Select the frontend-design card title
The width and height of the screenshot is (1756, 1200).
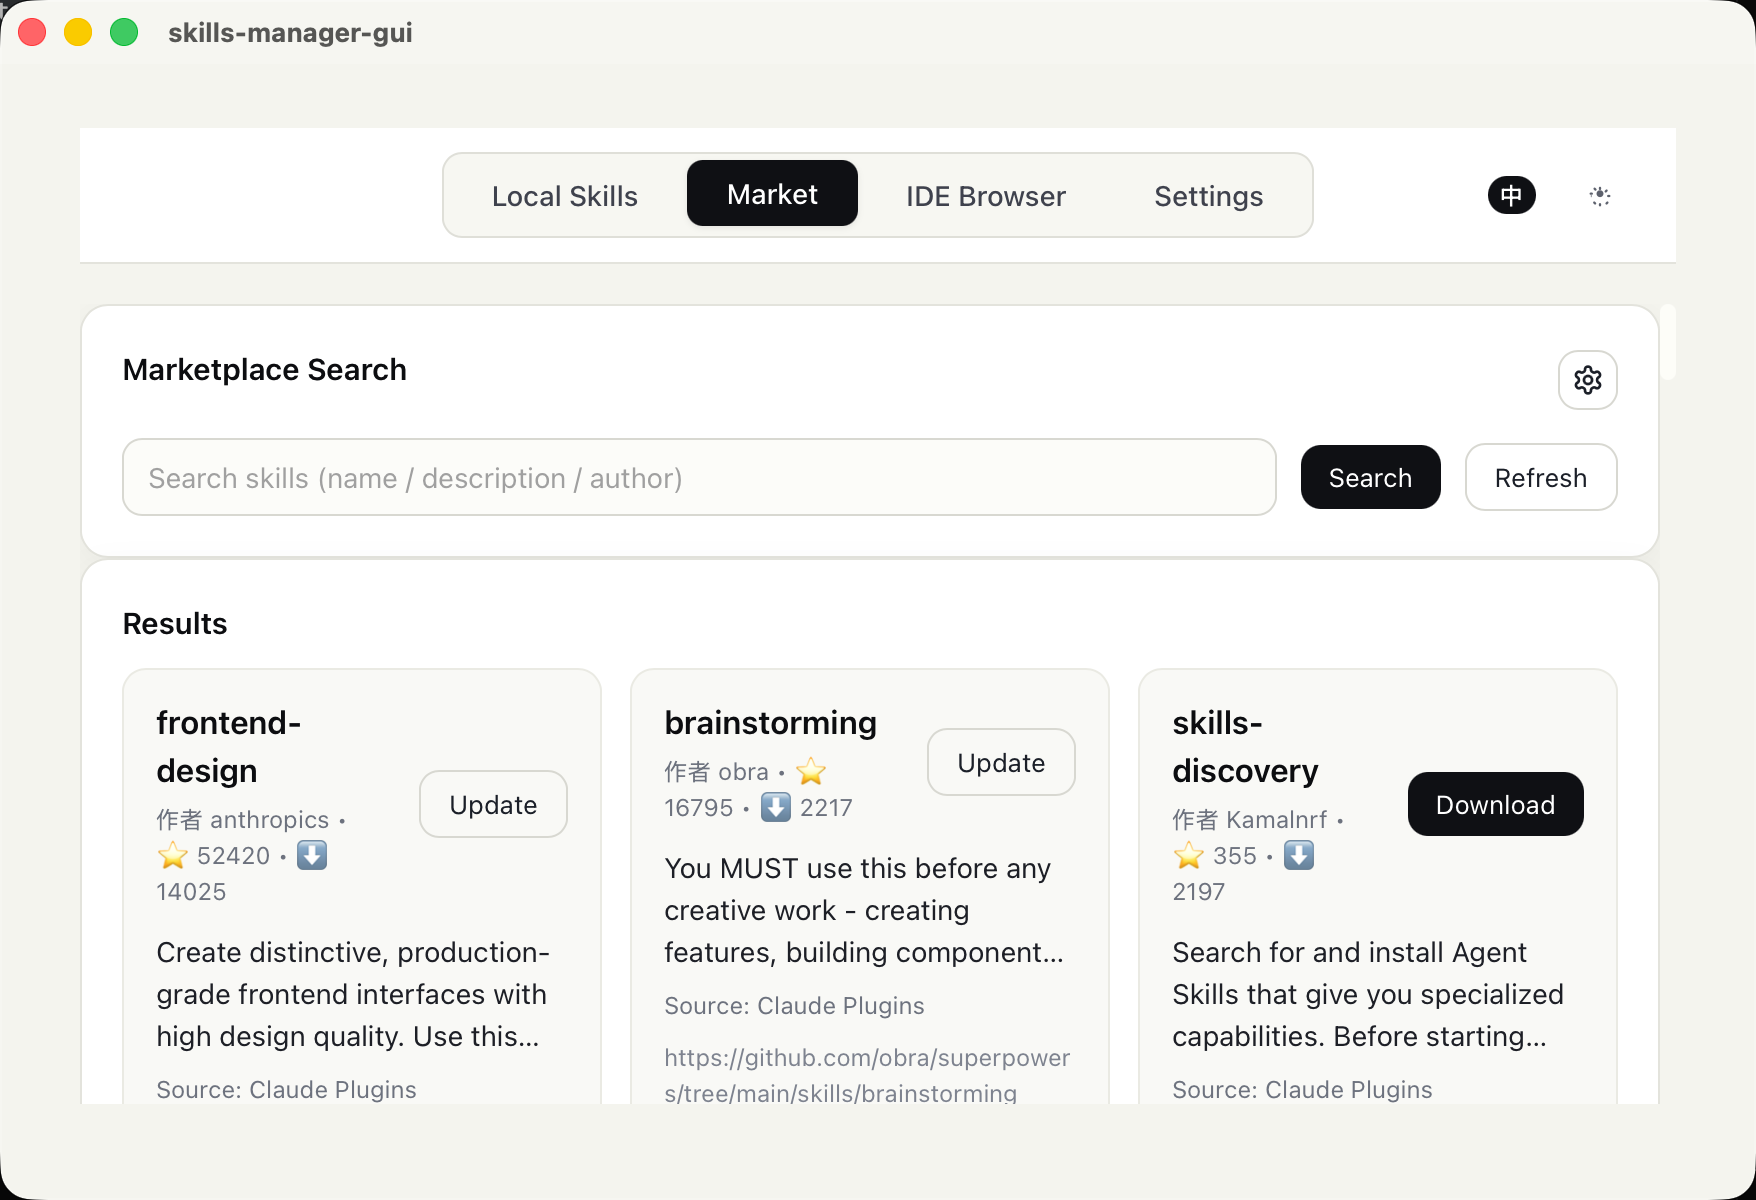(x=229, y=746)
